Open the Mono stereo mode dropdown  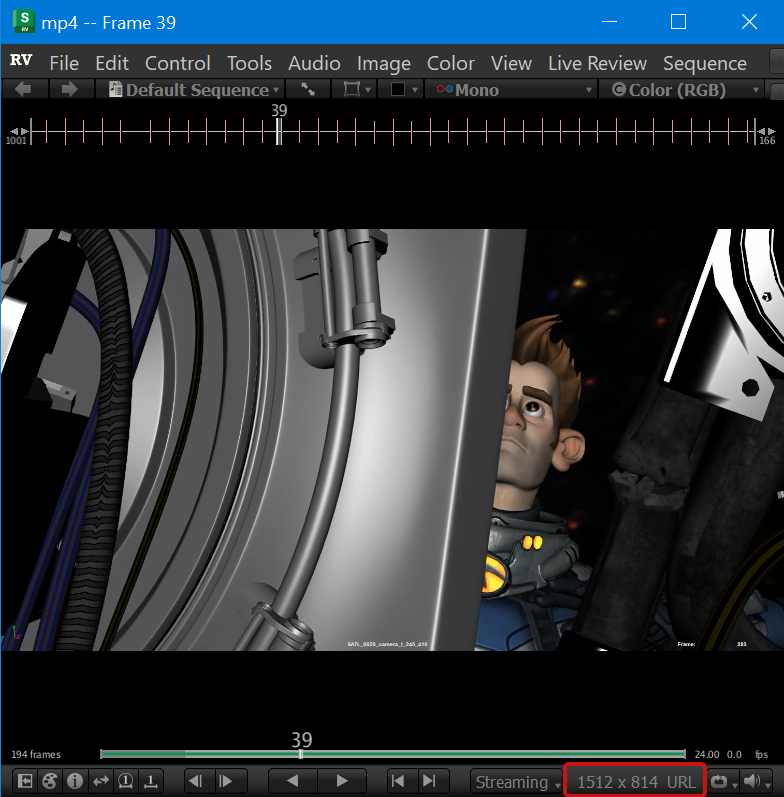(x=510, y=89)
